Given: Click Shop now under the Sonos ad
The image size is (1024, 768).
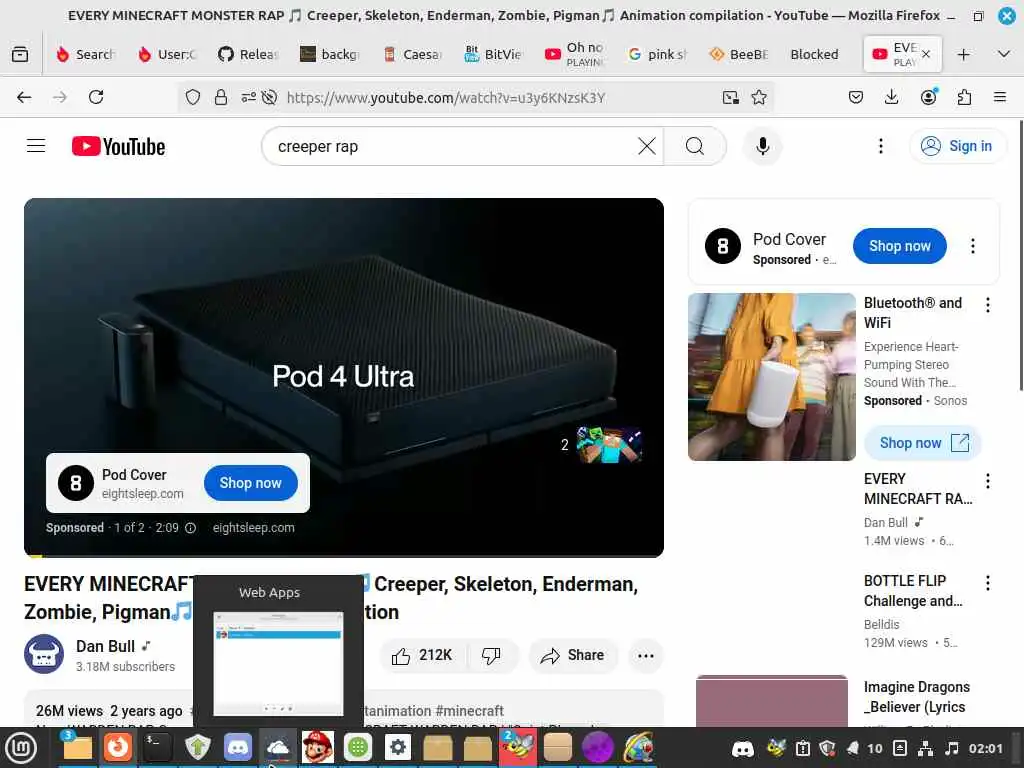Looking at the screenshot, I should tap(923, 443).
